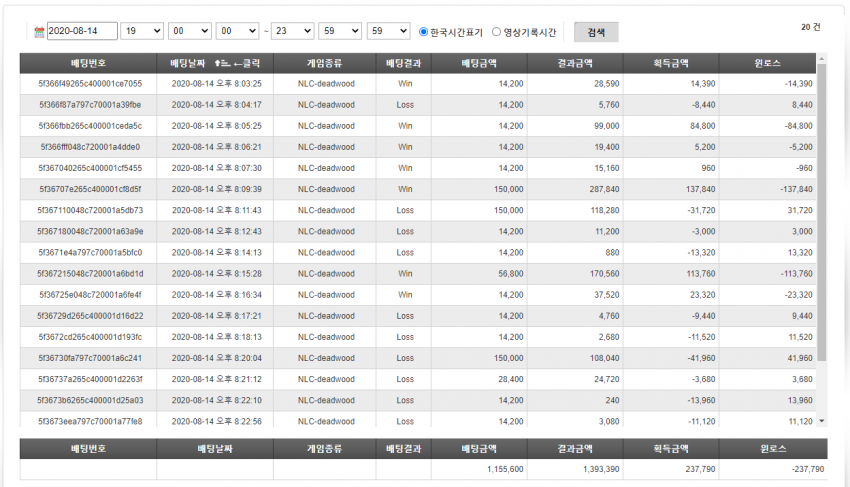
Task: Click the result amount 99,000
Action: pyautogui.click(x=607, y=126)
